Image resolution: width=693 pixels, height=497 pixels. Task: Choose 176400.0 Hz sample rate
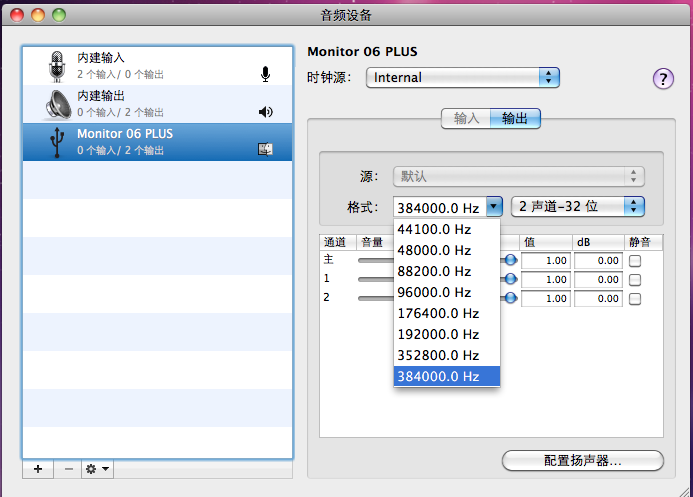click(447, 313)
